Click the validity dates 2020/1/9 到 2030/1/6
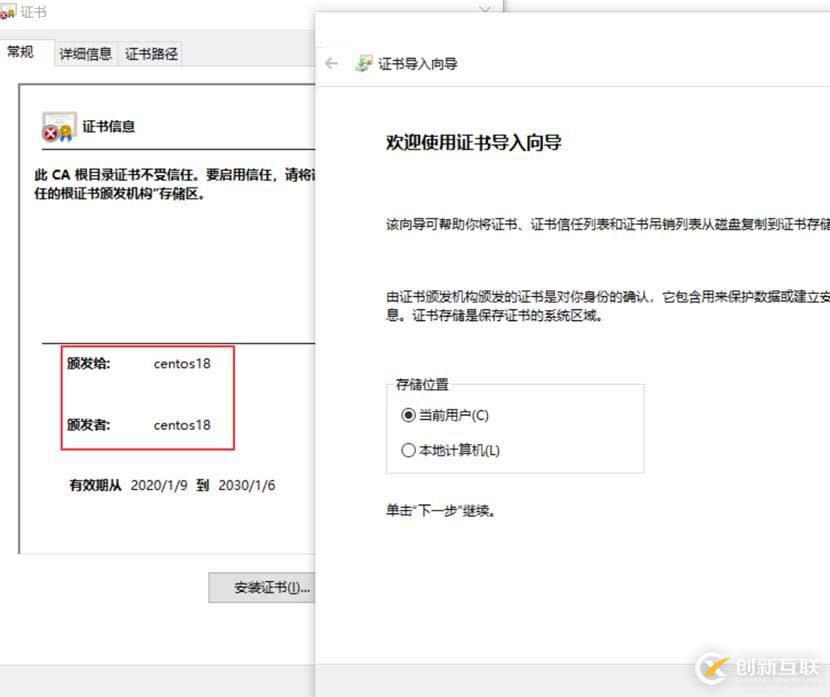This screenshot has height=697, width=830. click(172, 486)
